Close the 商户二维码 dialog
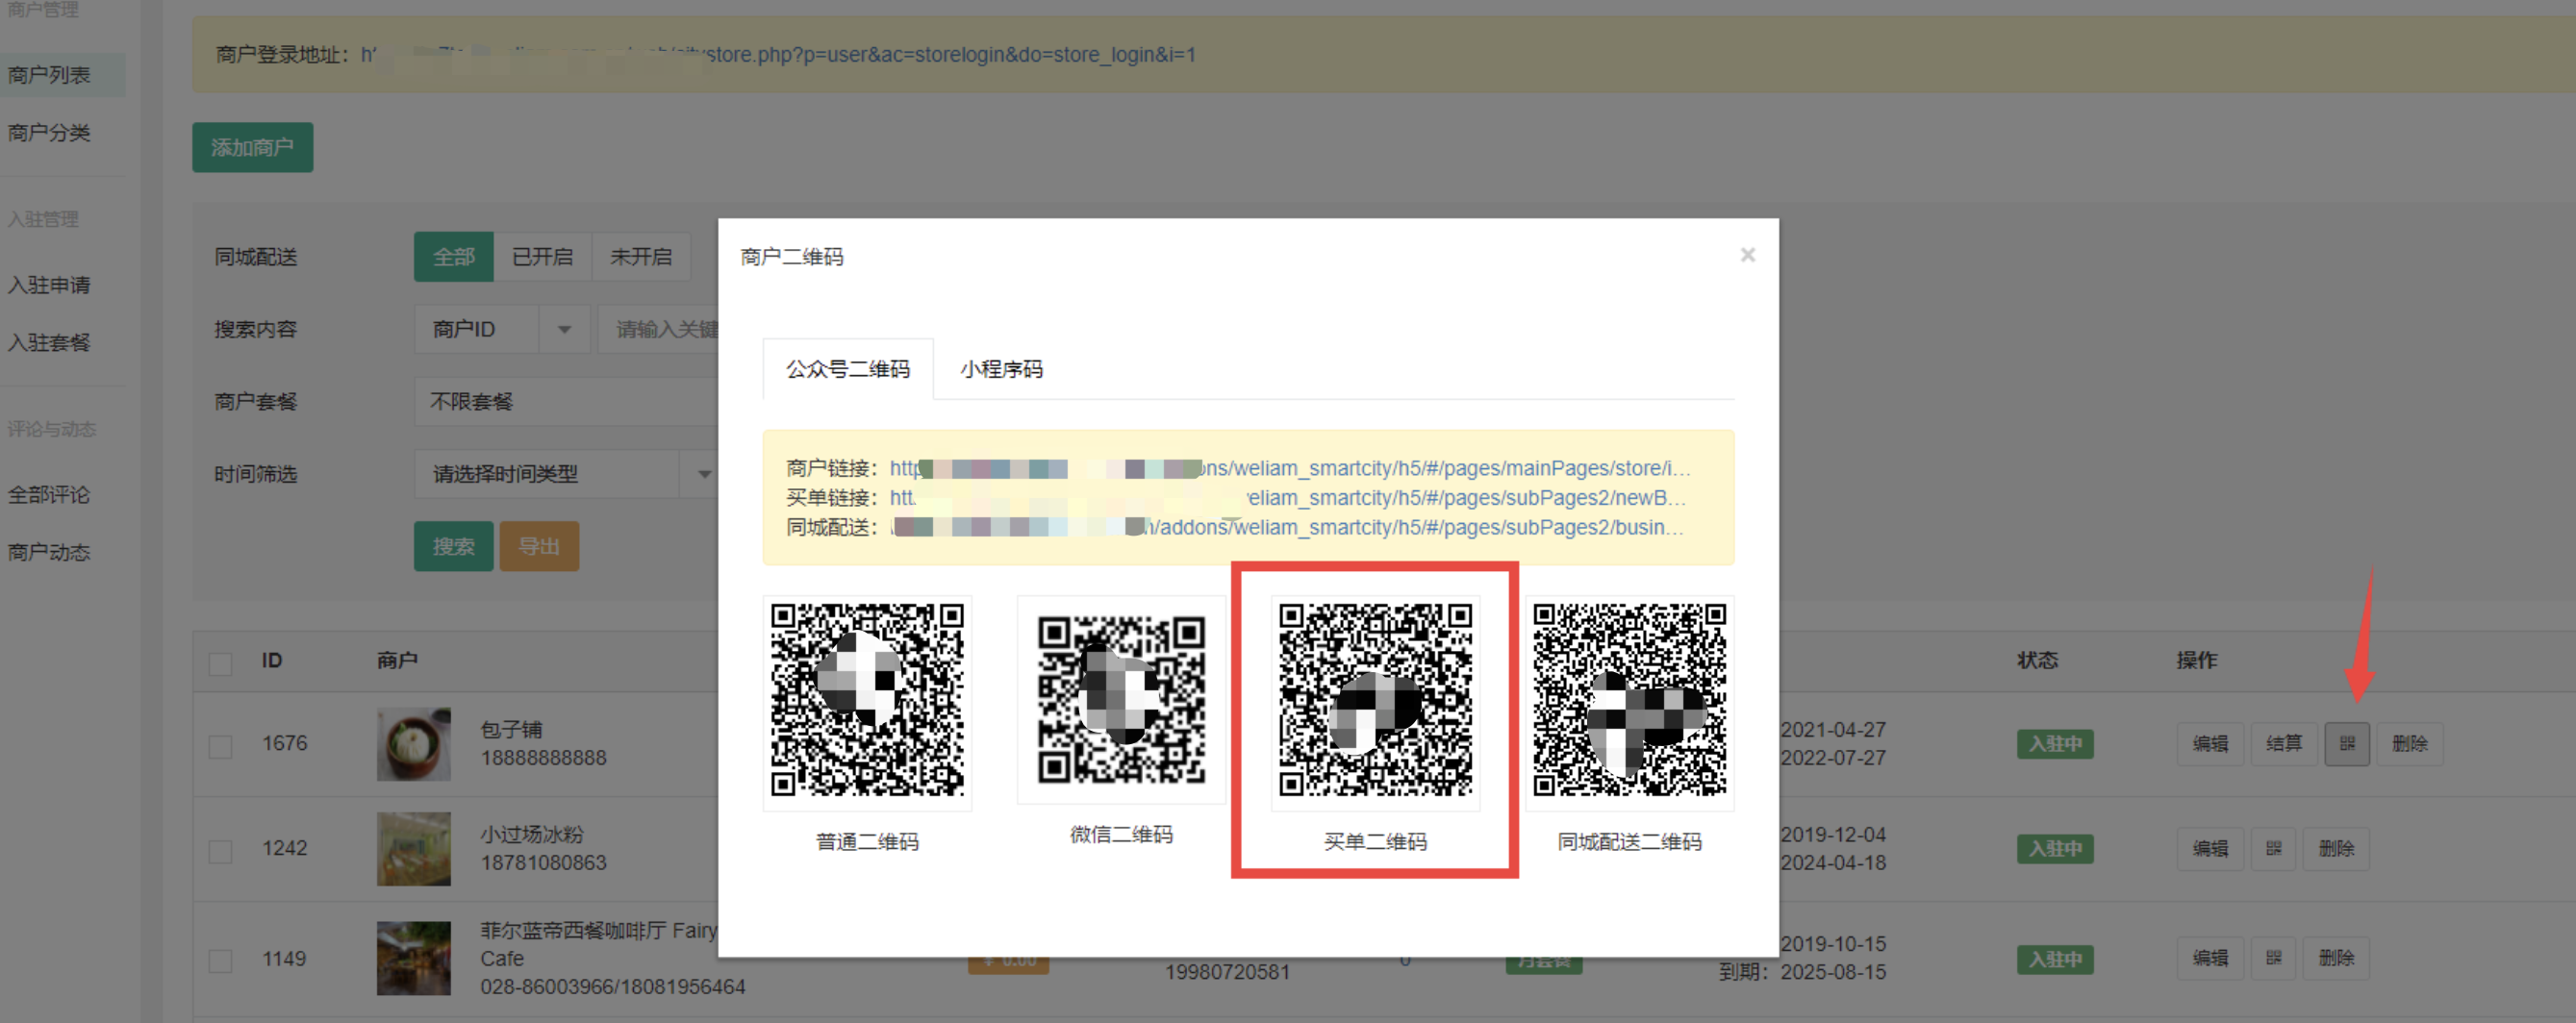 (1747, 255)
